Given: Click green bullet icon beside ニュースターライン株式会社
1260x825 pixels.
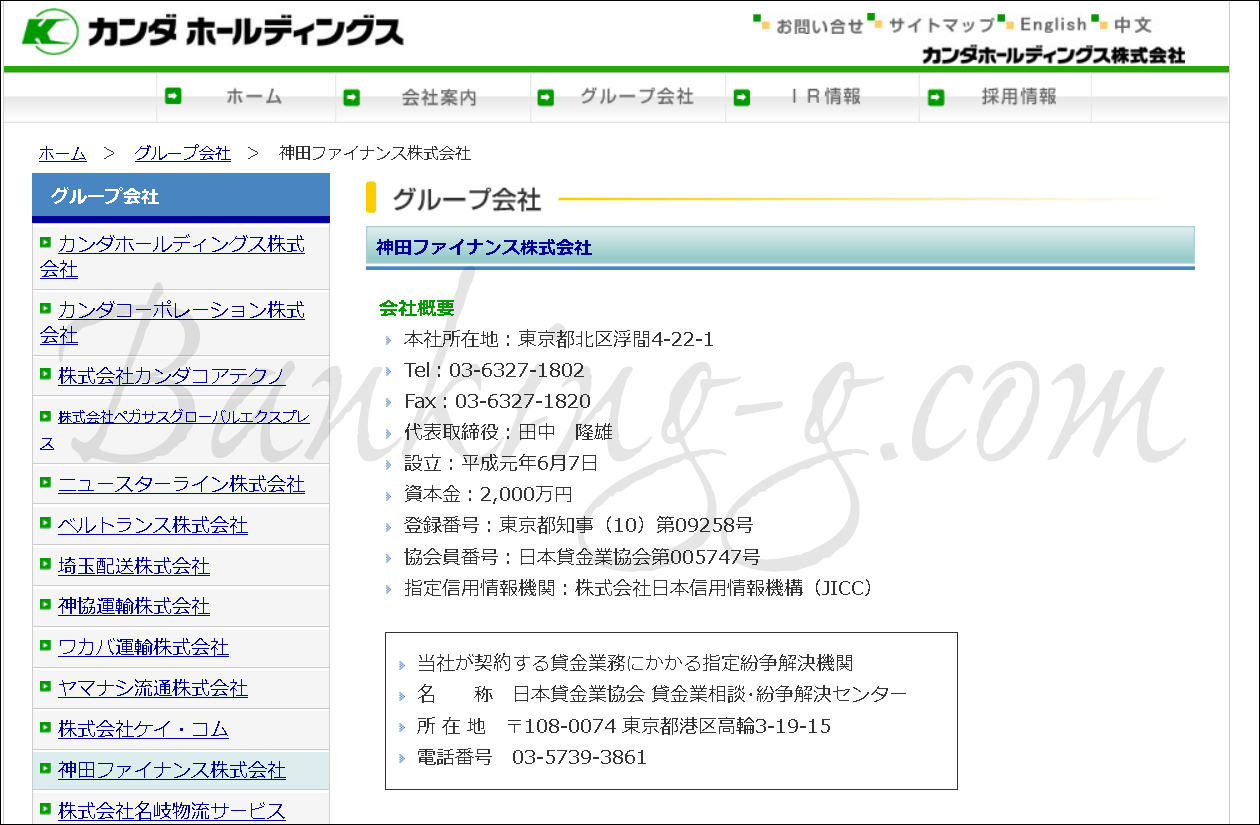Looking at the screenshot, I should coord(45,481).
